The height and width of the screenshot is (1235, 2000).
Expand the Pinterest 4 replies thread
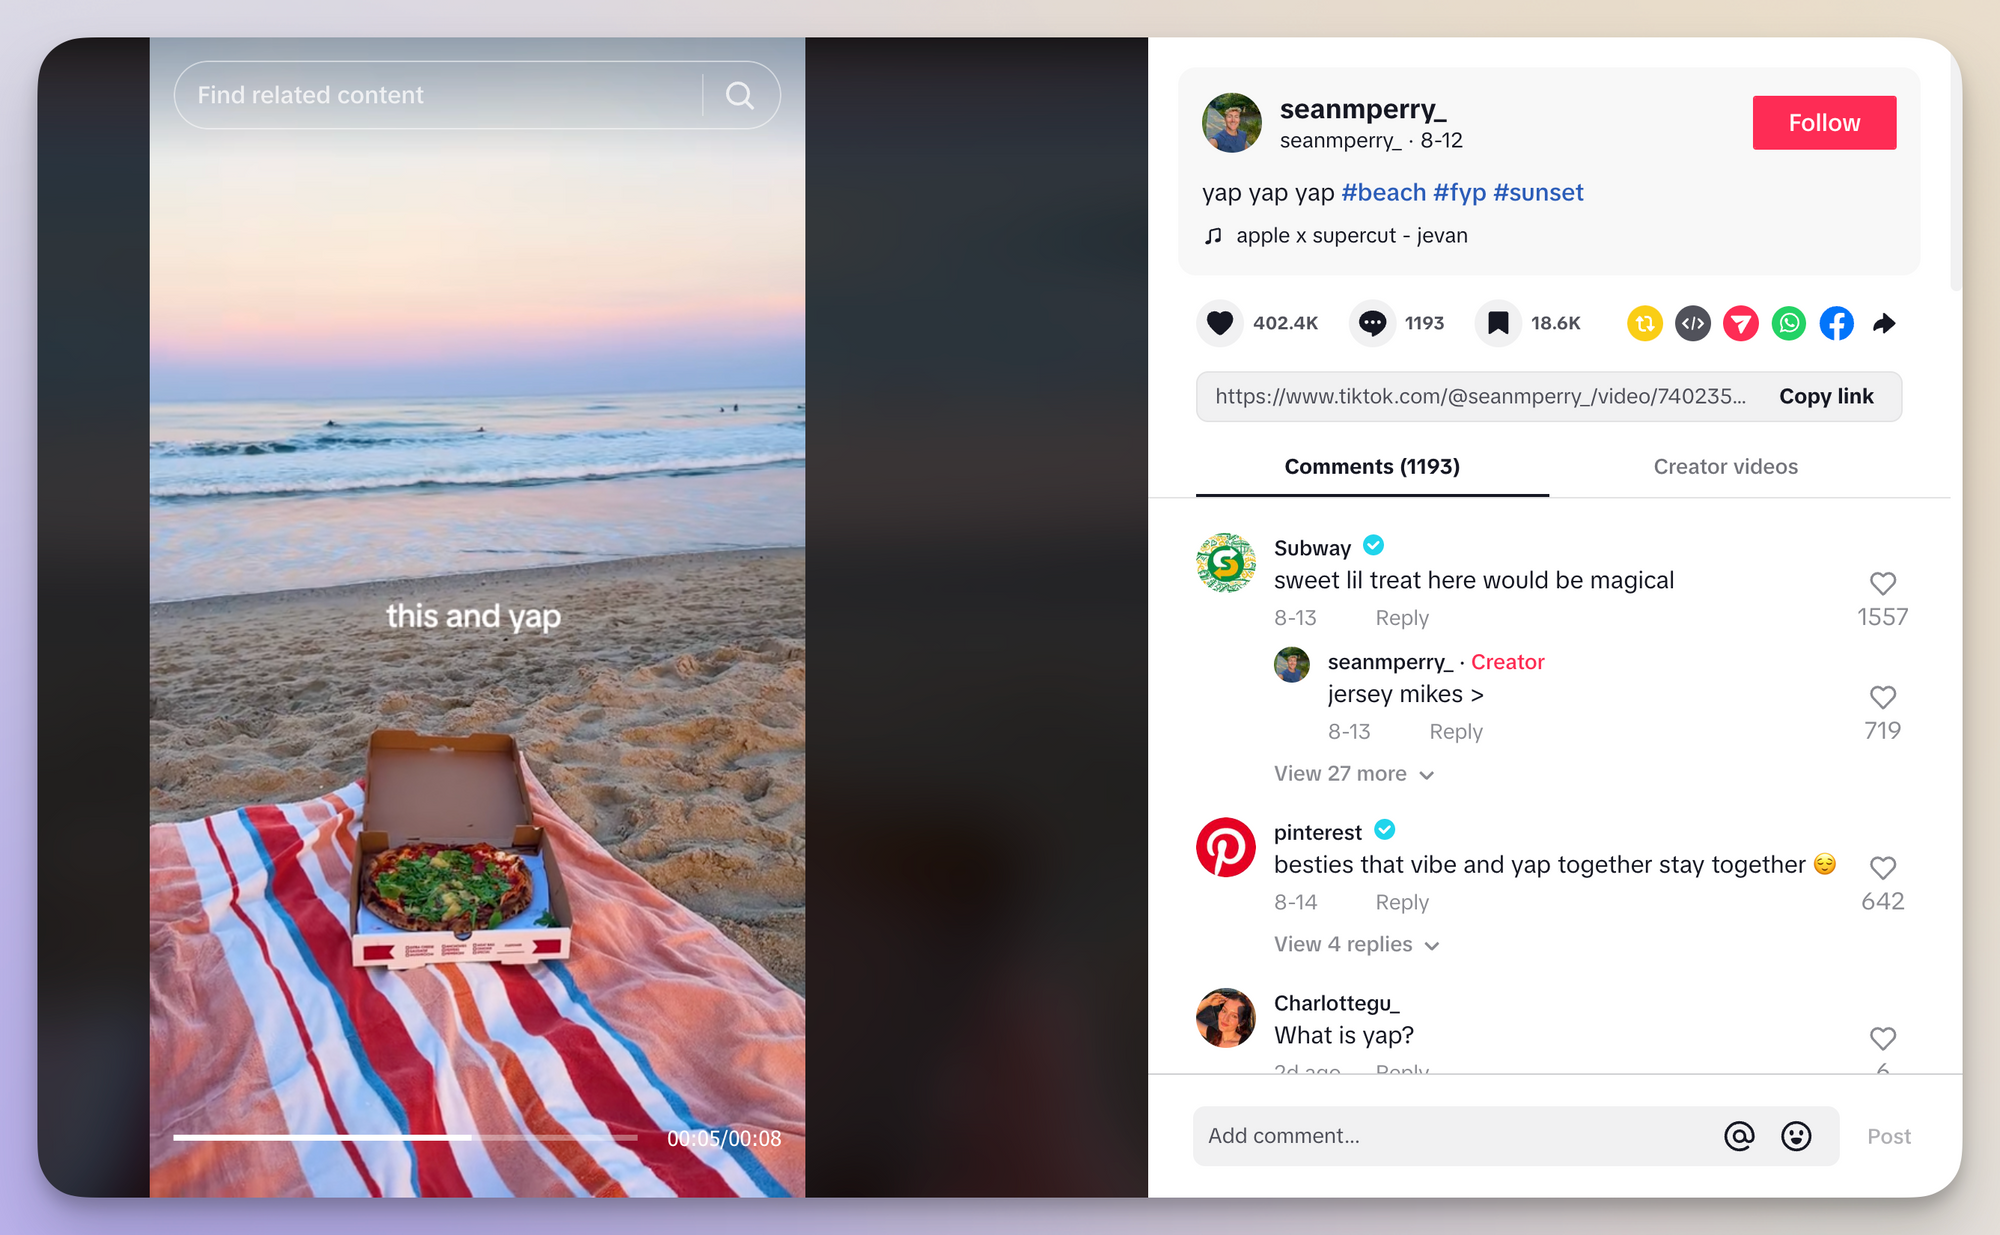[x=1351, y=943]
